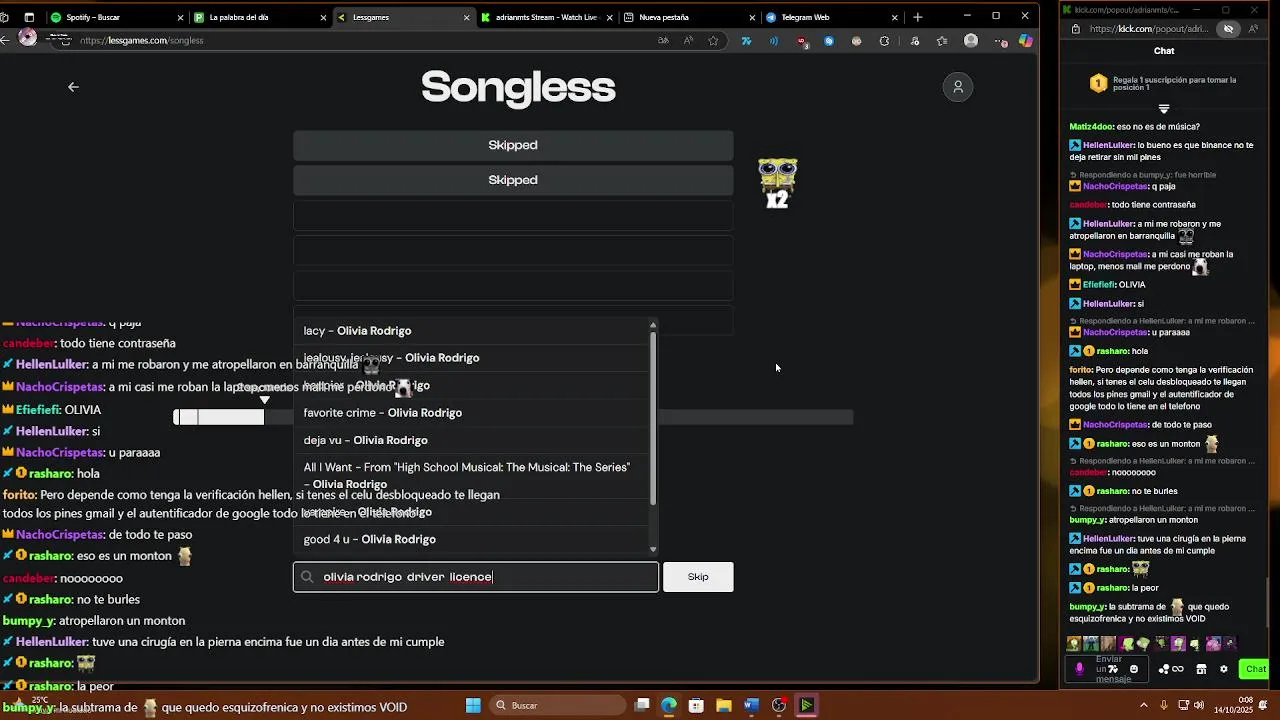1280x720 pixels.
Task: Open OBS Studio from the taskbar
Action: point(779,705)
